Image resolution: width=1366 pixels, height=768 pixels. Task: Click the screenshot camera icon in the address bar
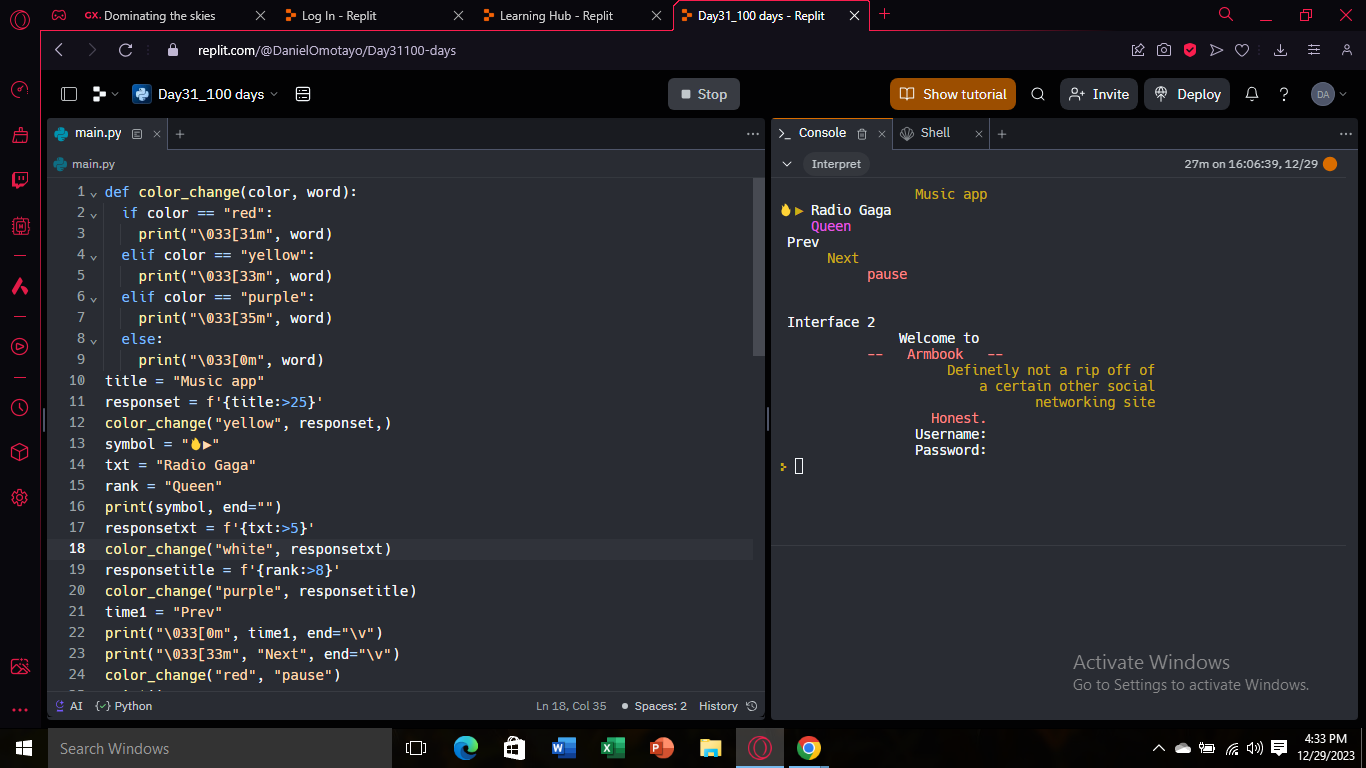pyautogui.click(x=1163, y=49)
